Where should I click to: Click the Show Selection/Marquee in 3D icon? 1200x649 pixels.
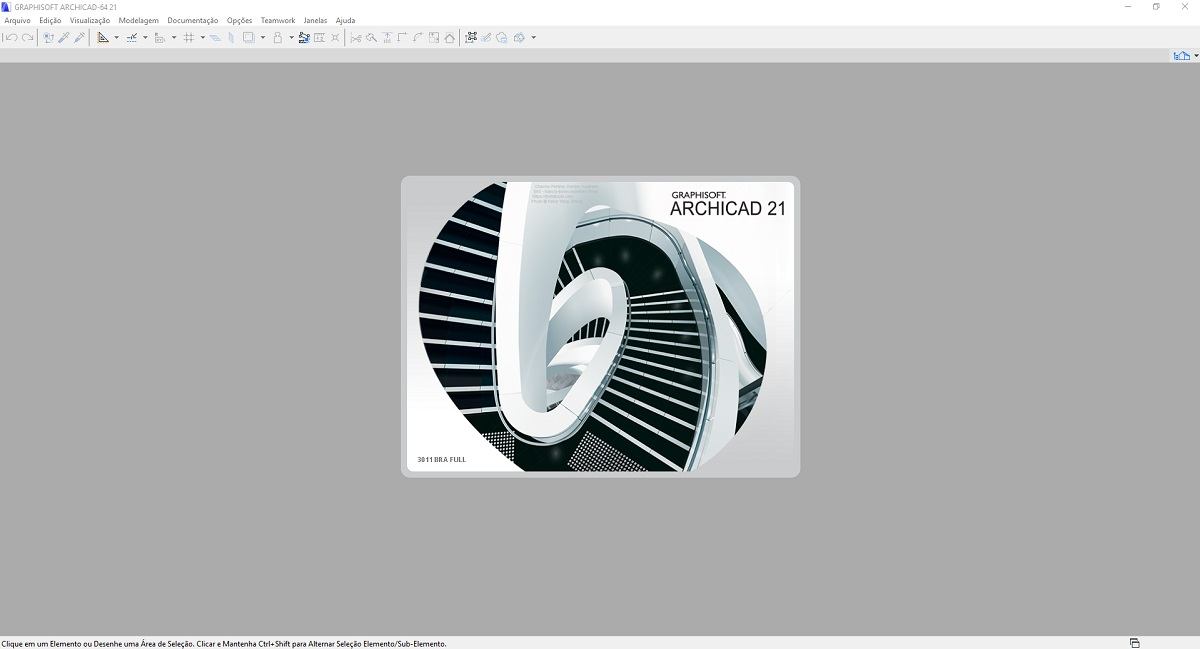point(471,38)
